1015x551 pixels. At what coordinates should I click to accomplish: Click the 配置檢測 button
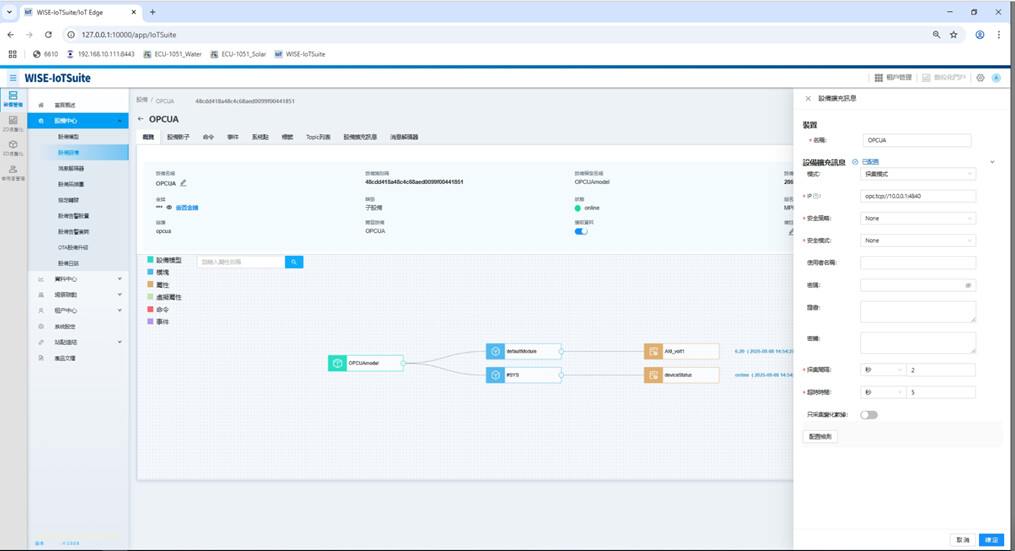pyautogui.click(x=820, y=436)
